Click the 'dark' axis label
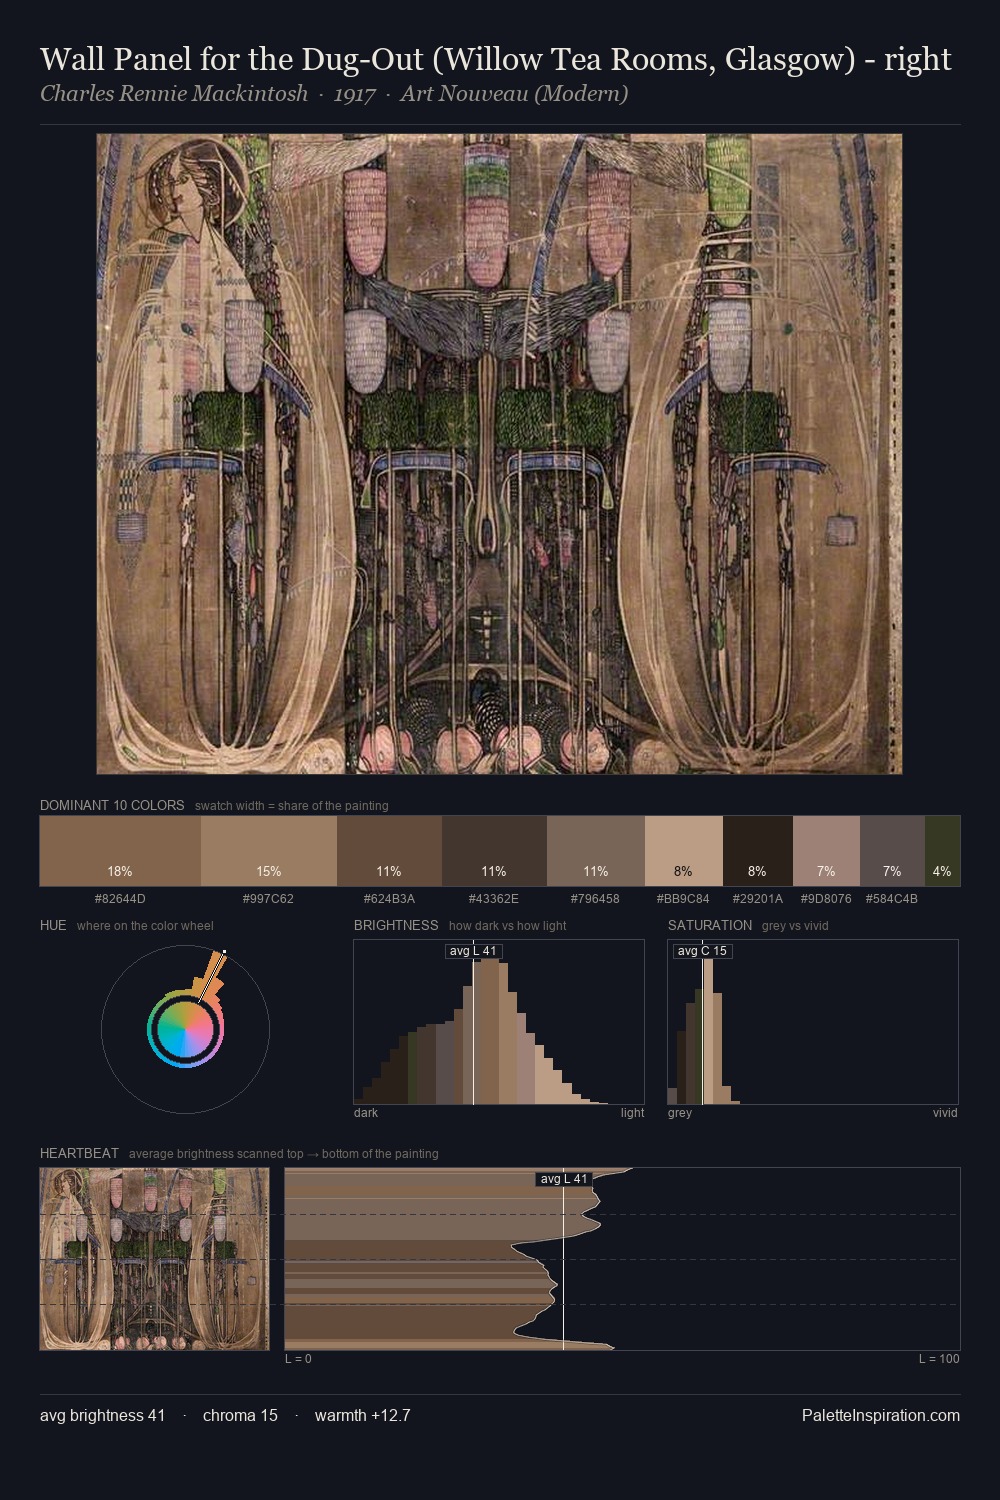 click(x=366, y=1113)
